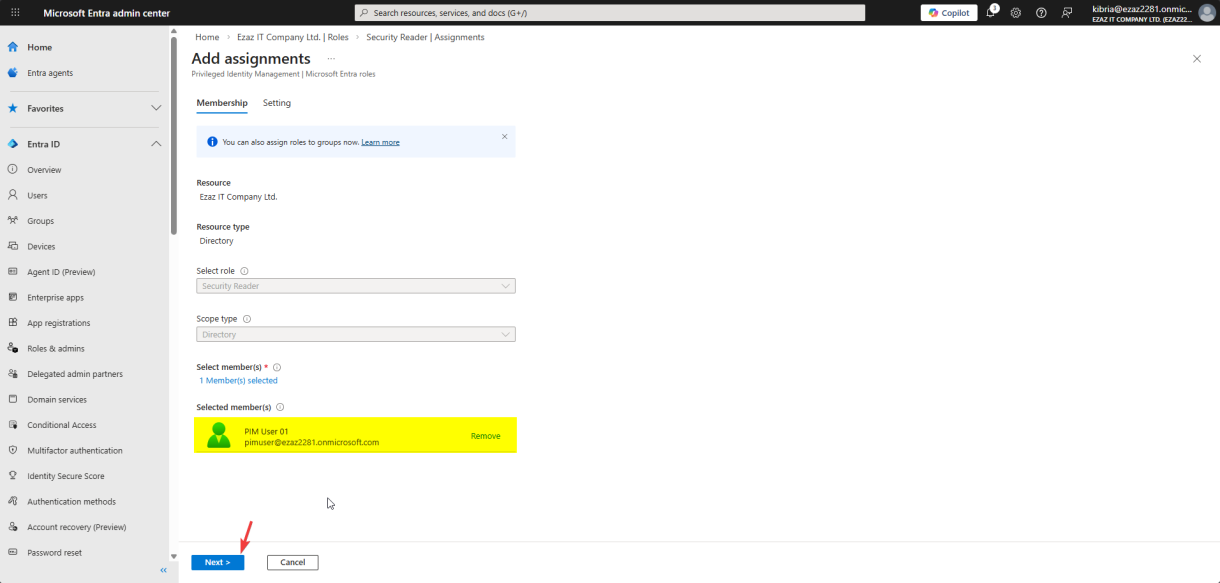This screenshot has width=1220, height=583.
Task: Collapse the Entra ID section chevron
Action: pyautogui.click(x=156, y=144)
